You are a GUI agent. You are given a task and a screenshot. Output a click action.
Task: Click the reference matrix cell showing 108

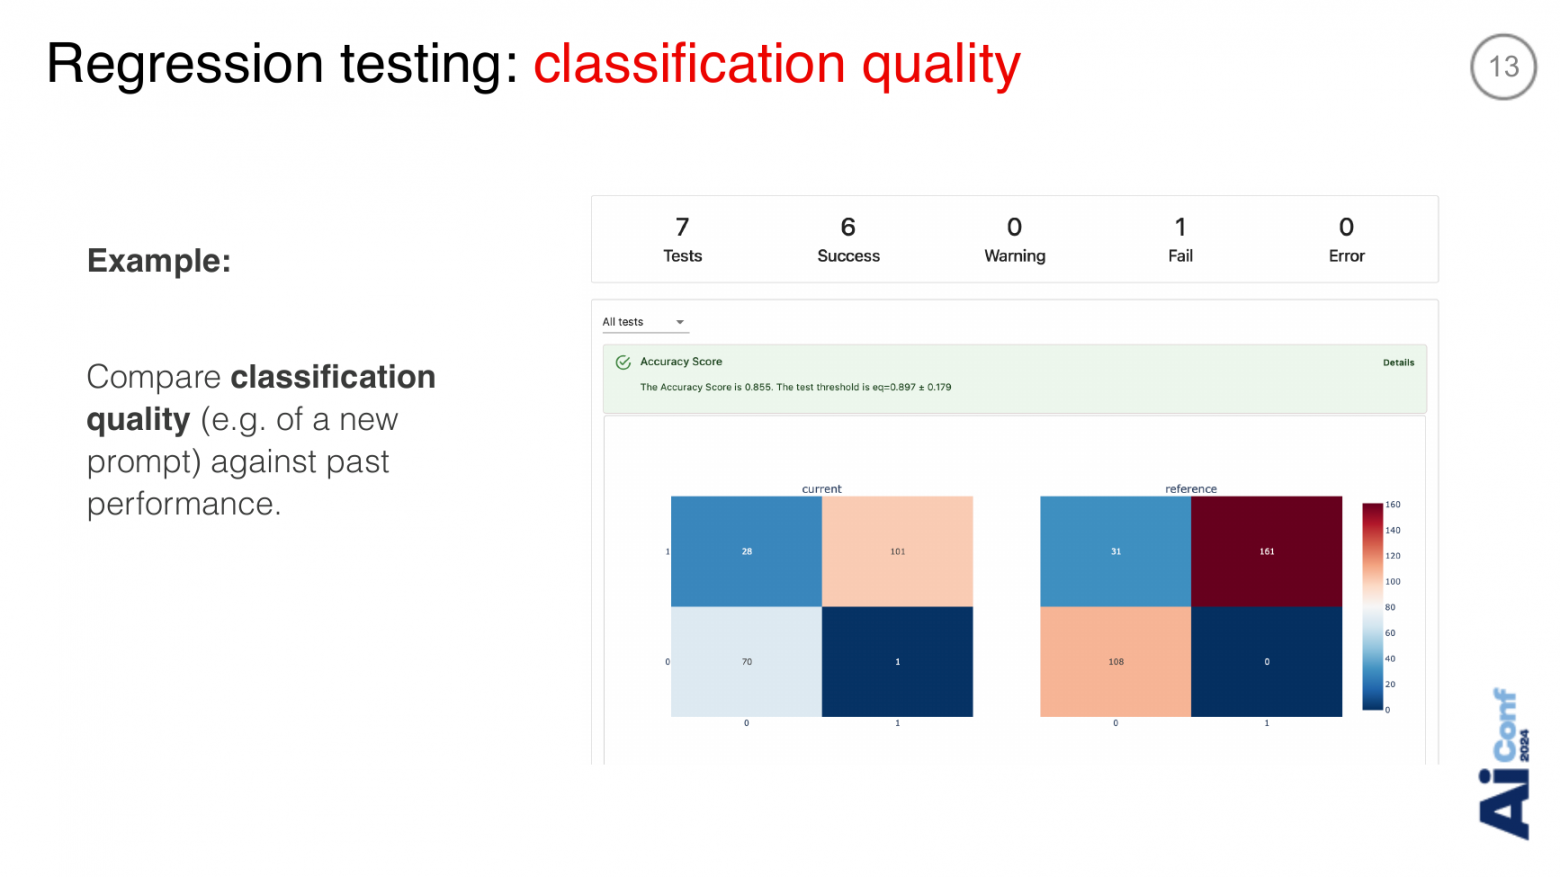(1115, 661)
